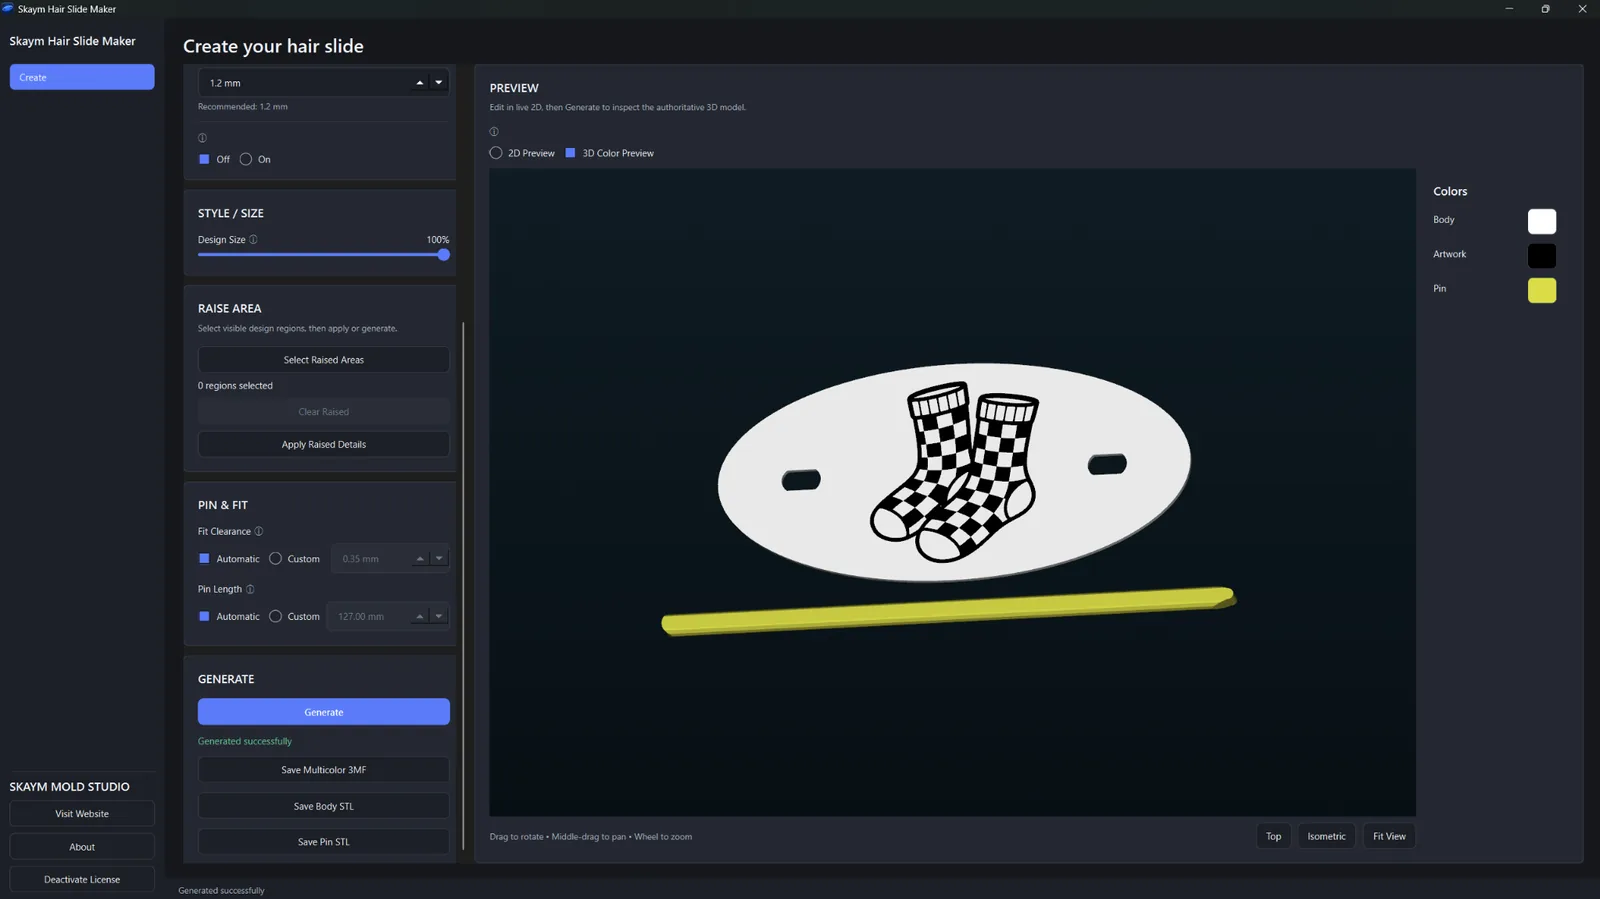Screen dimensions: 1600x899
Task: Switch to 2D Preview mode
Action: point(522,154)
